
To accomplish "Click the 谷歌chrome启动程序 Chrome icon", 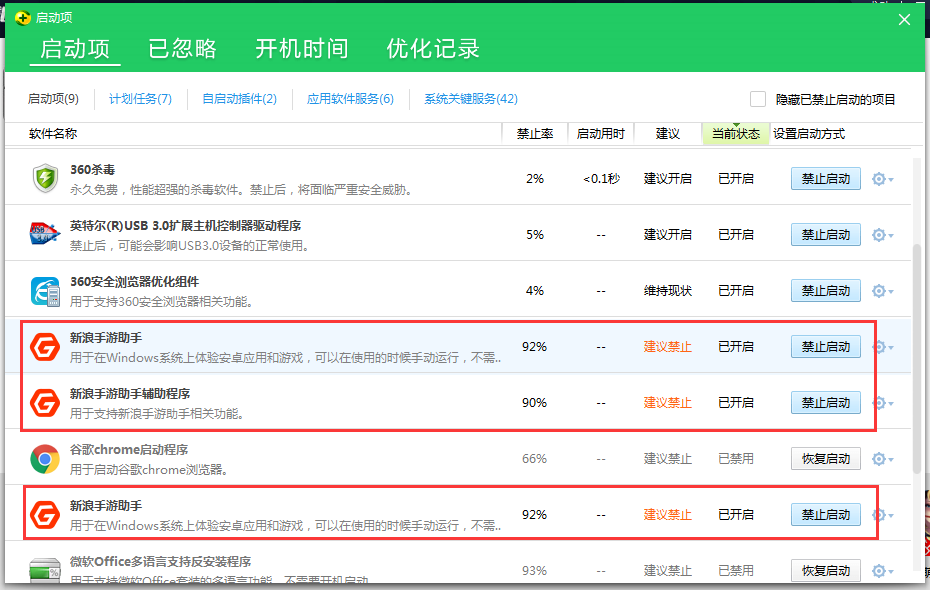I will (x=45, y=457).
